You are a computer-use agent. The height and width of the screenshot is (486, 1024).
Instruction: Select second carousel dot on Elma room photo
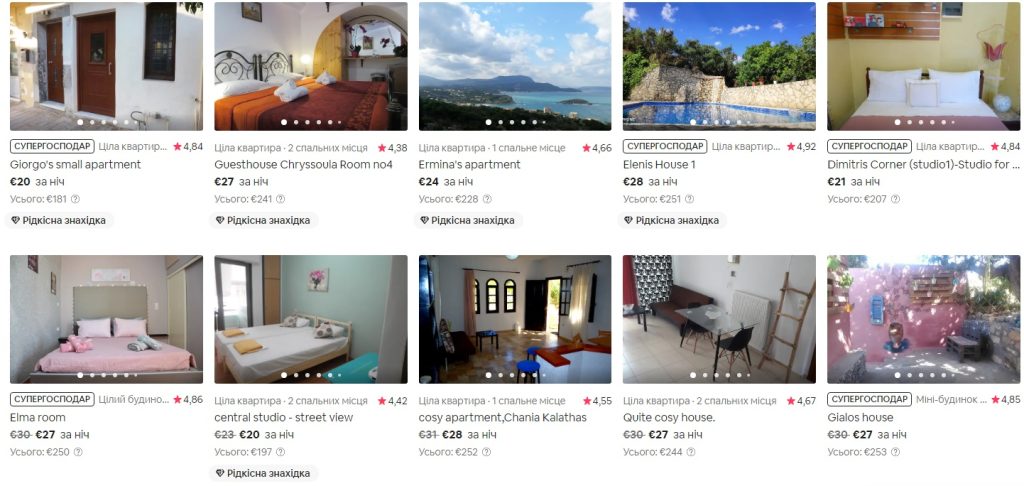point(91,375)
